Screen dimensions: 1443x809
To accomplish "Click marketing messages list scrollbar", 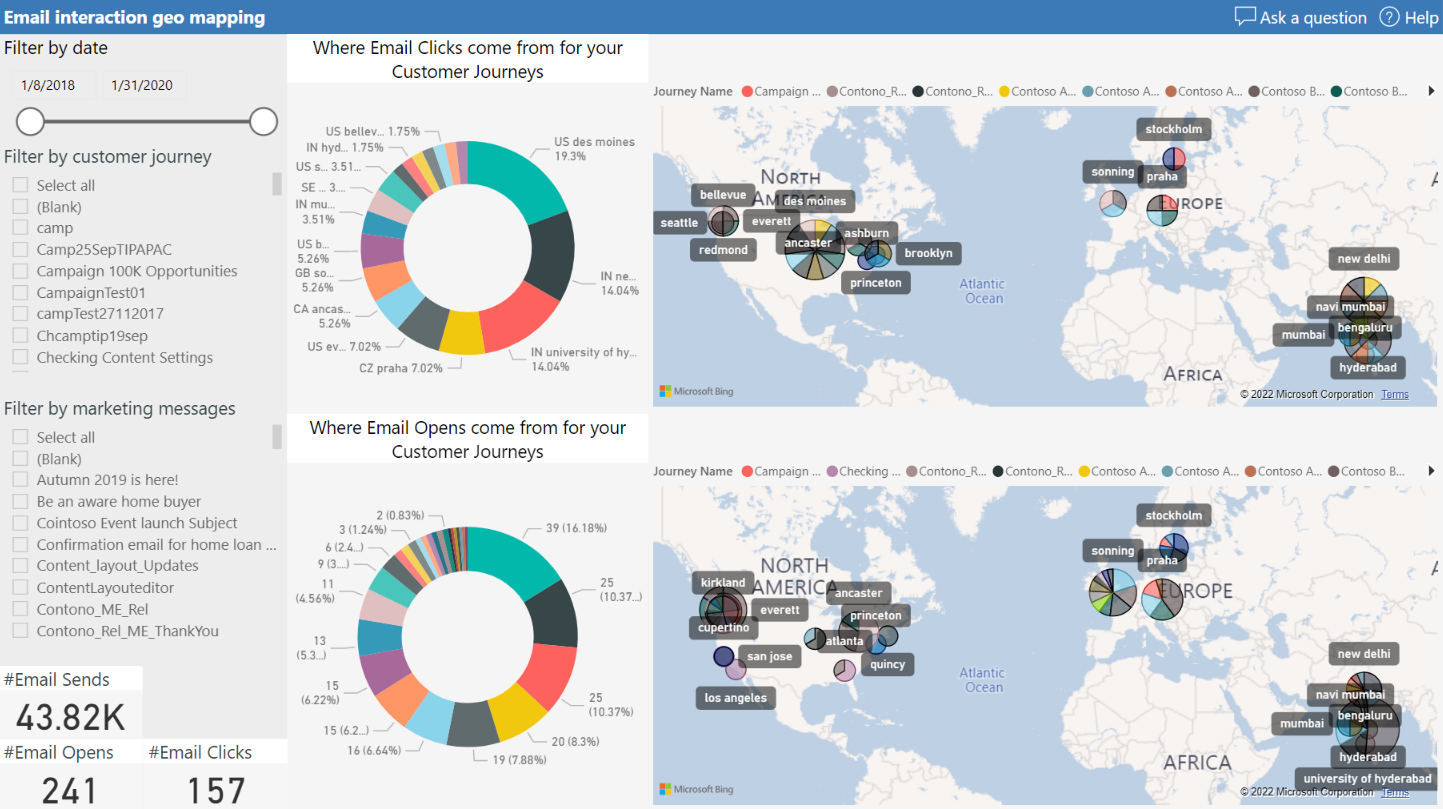I will point(277,436).
